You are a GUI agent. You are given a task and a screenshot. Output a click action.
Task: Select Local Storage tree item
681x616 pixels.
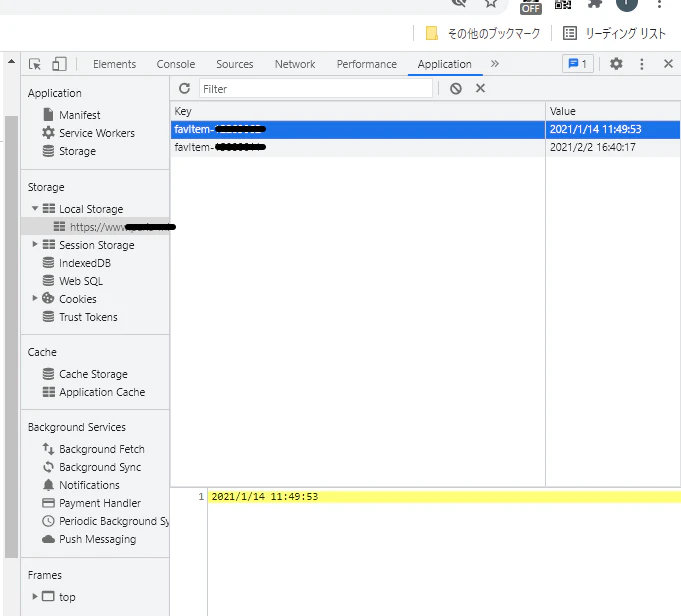pos(91,209)
